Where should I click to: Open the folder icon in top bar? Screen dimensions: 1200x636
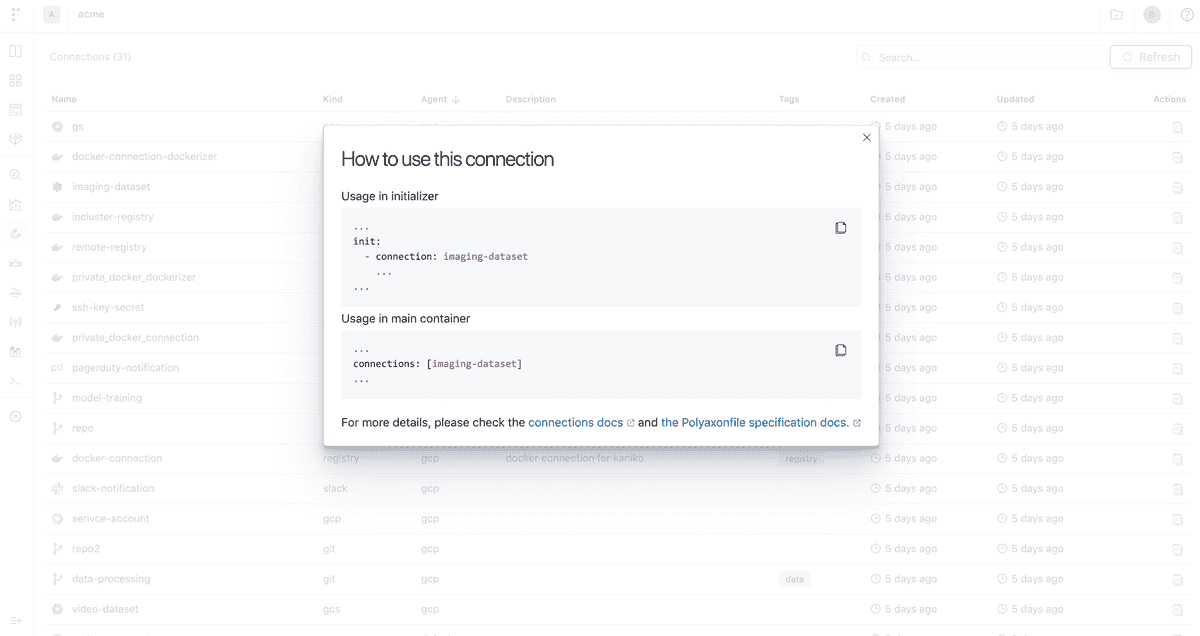(x=1117, y=15)
